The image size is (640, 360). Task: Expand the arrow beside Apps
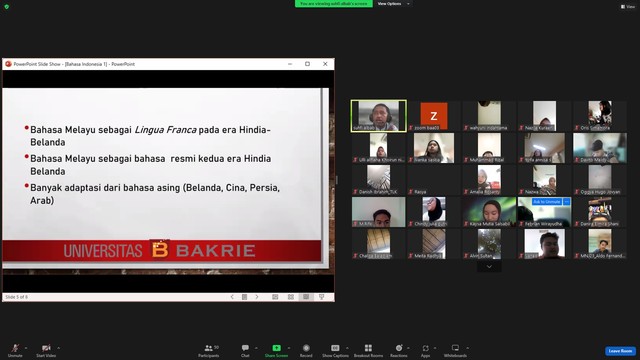pyautogui.click(x=435, y=348)
